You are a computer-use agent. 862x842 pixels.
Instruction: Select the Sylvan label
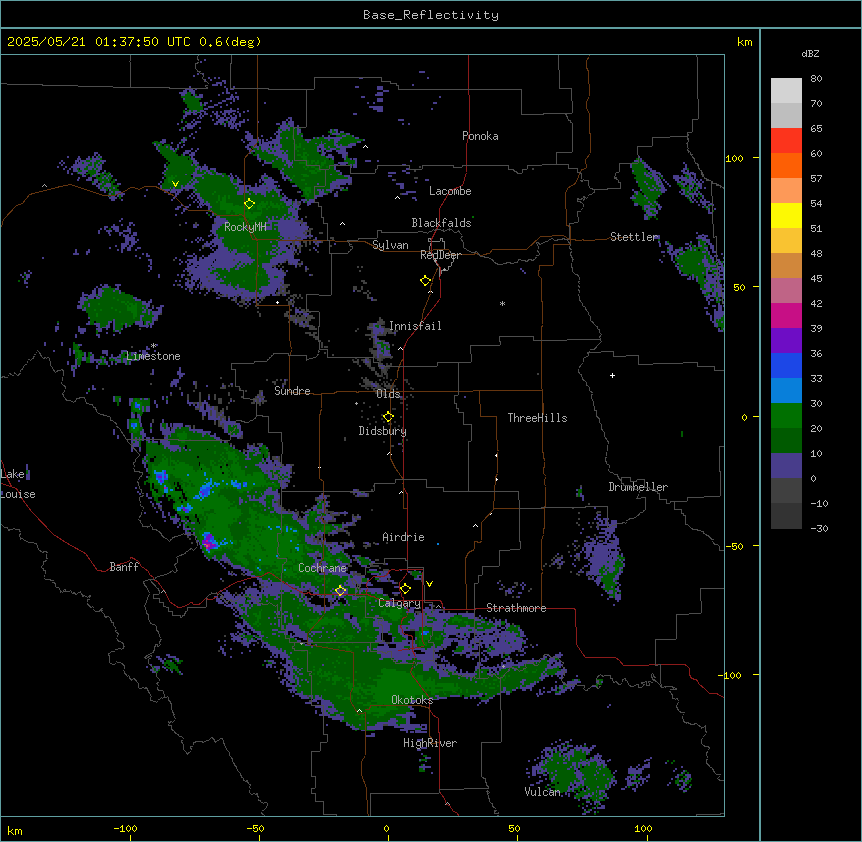(390, 245)
